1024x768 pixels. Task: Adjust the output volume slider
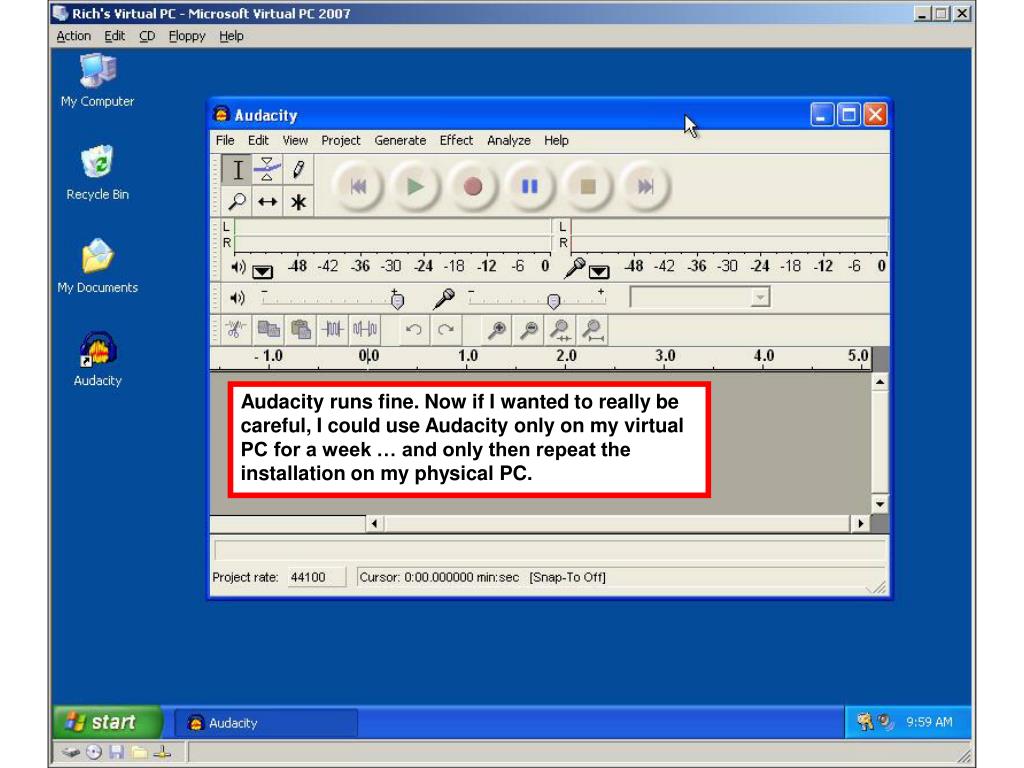(397, 300)
